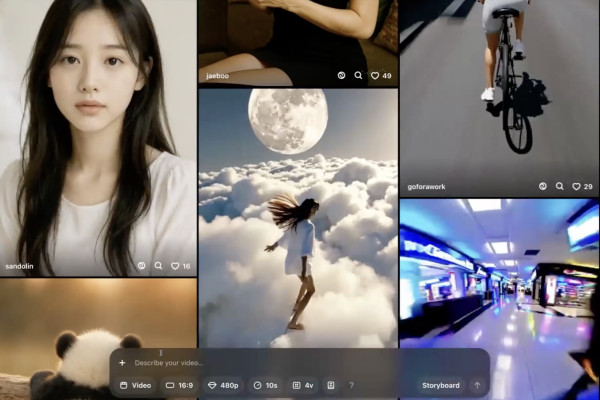Open the Storyboard editor
The width and height of the screenshot is (600, 400).
pos(440,385)
